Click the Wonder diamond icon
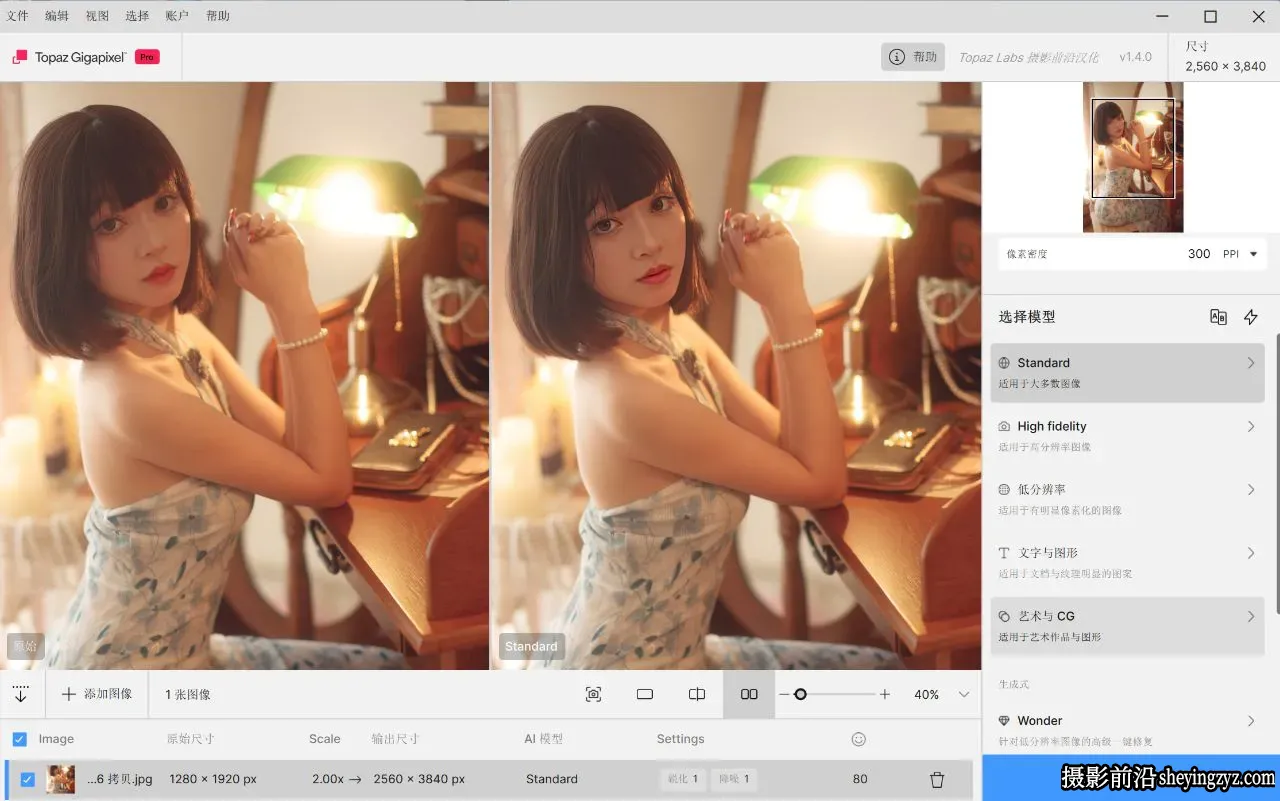The image size is (1280, 801). pyautogui.click(x=1004, y=720)
